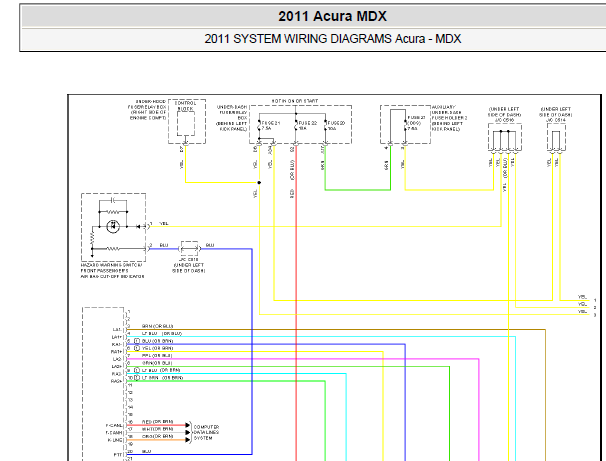The image size is (606, 461).
Task: Click the "LT BLU (OR BRN)" pin 9 label
Action: (x=161, y=370)
